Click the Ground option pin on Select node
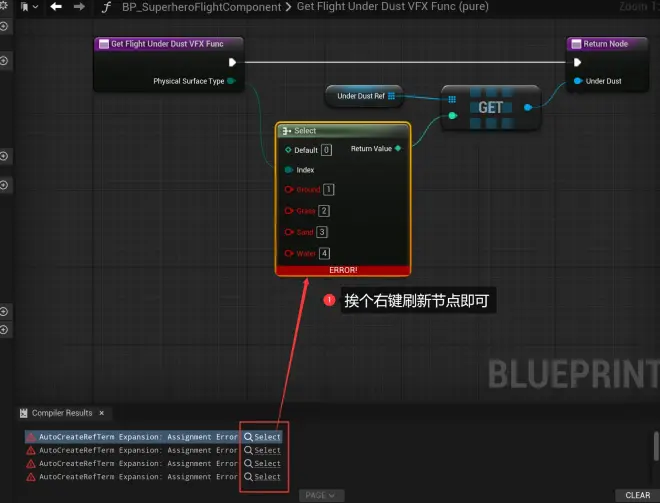This screenshot has height=503, width=660. coord(288,189)
